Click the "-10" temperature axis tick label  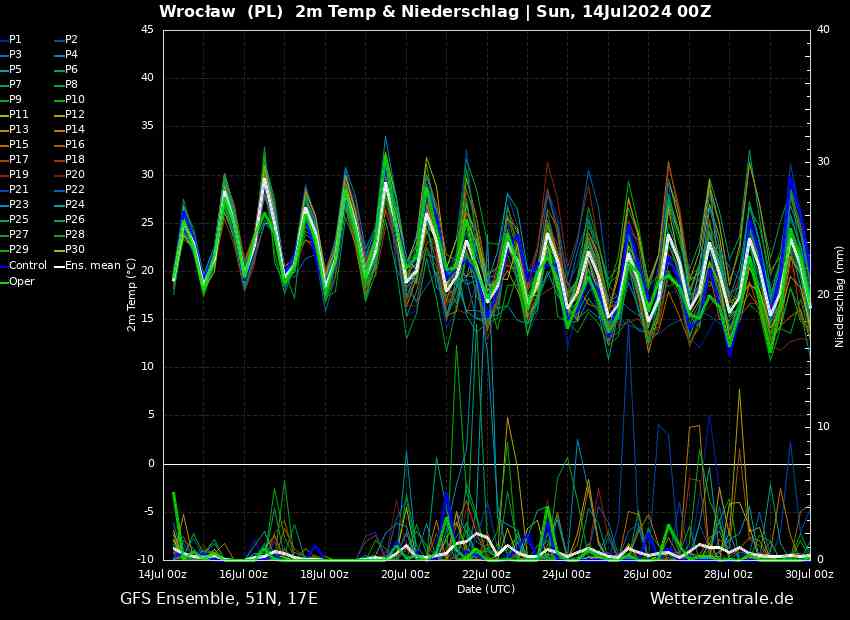coord(145,559)
